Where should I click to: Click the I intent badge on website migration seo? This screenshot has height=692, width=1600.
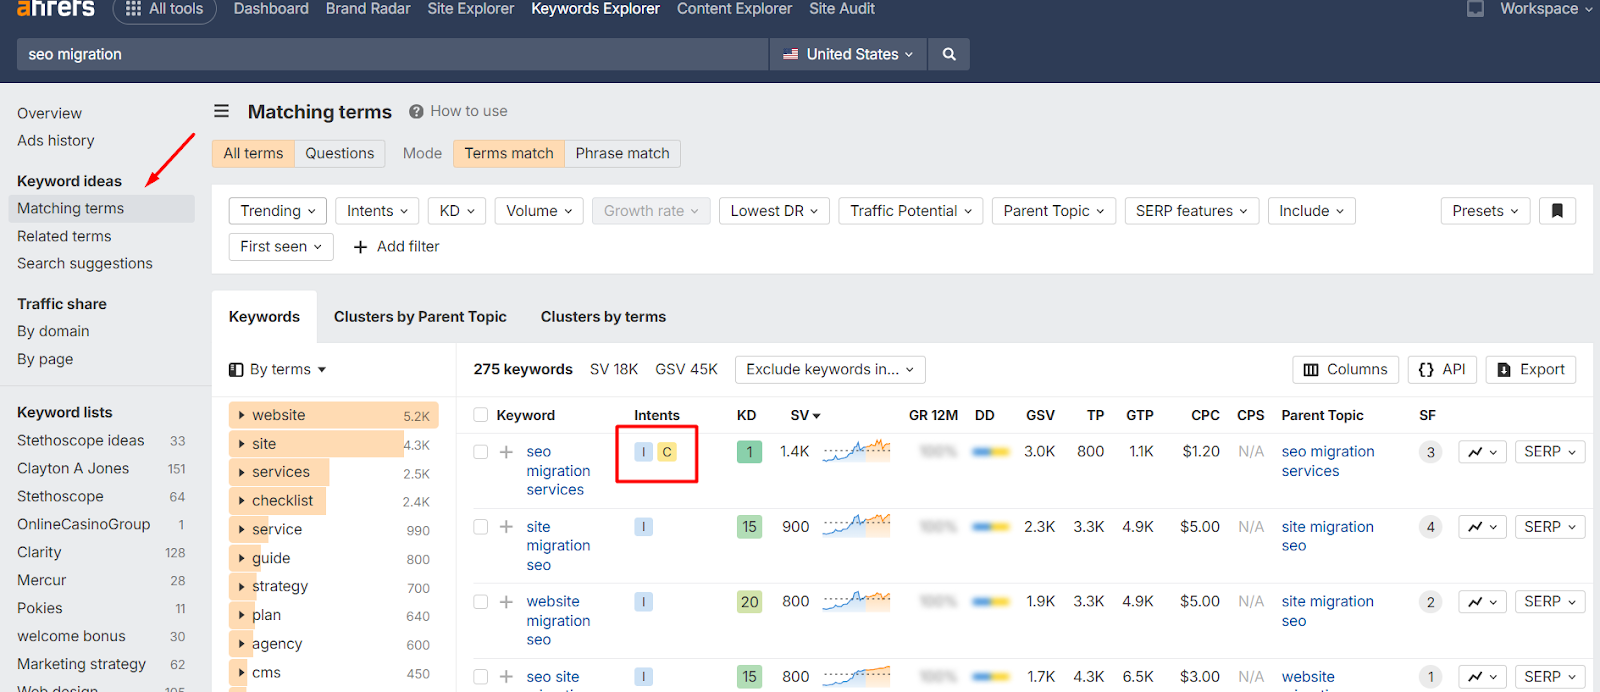tap(644, 602)
